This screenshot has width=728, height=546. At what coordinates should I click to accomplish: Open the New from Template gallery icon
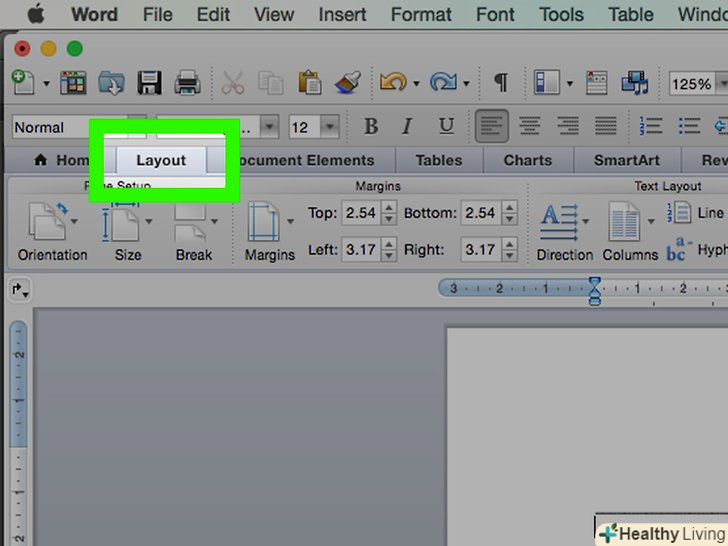[x=73, y=83]
